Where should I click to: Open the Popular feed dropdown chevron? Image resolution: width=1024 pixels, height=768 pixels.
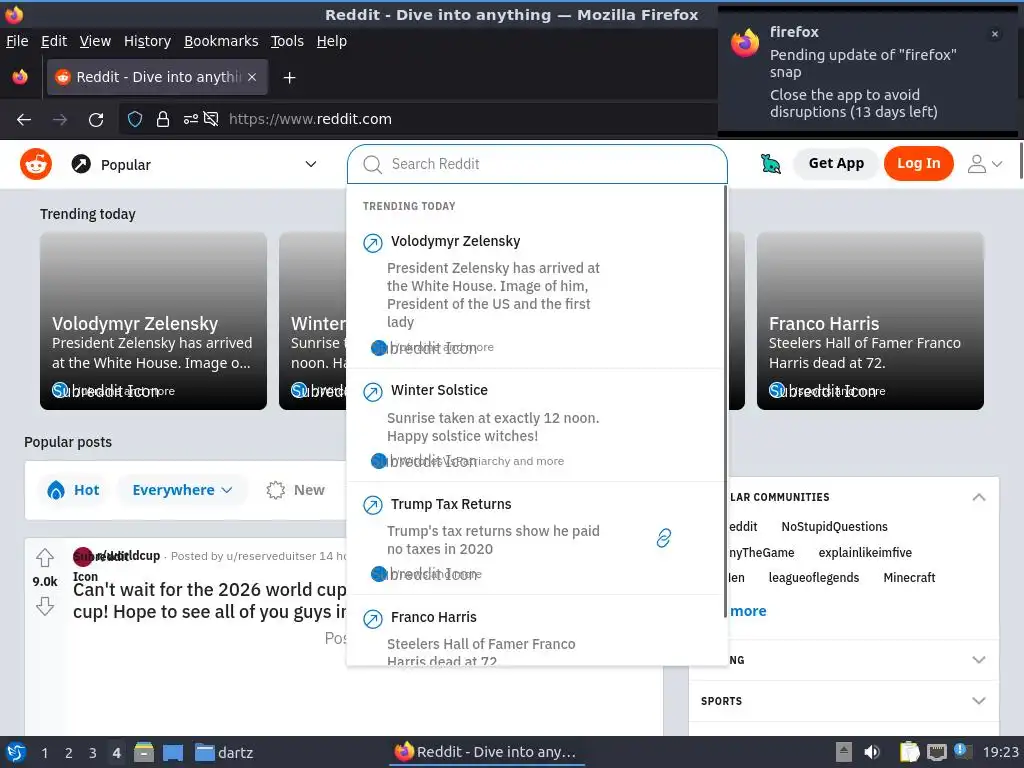311,164
